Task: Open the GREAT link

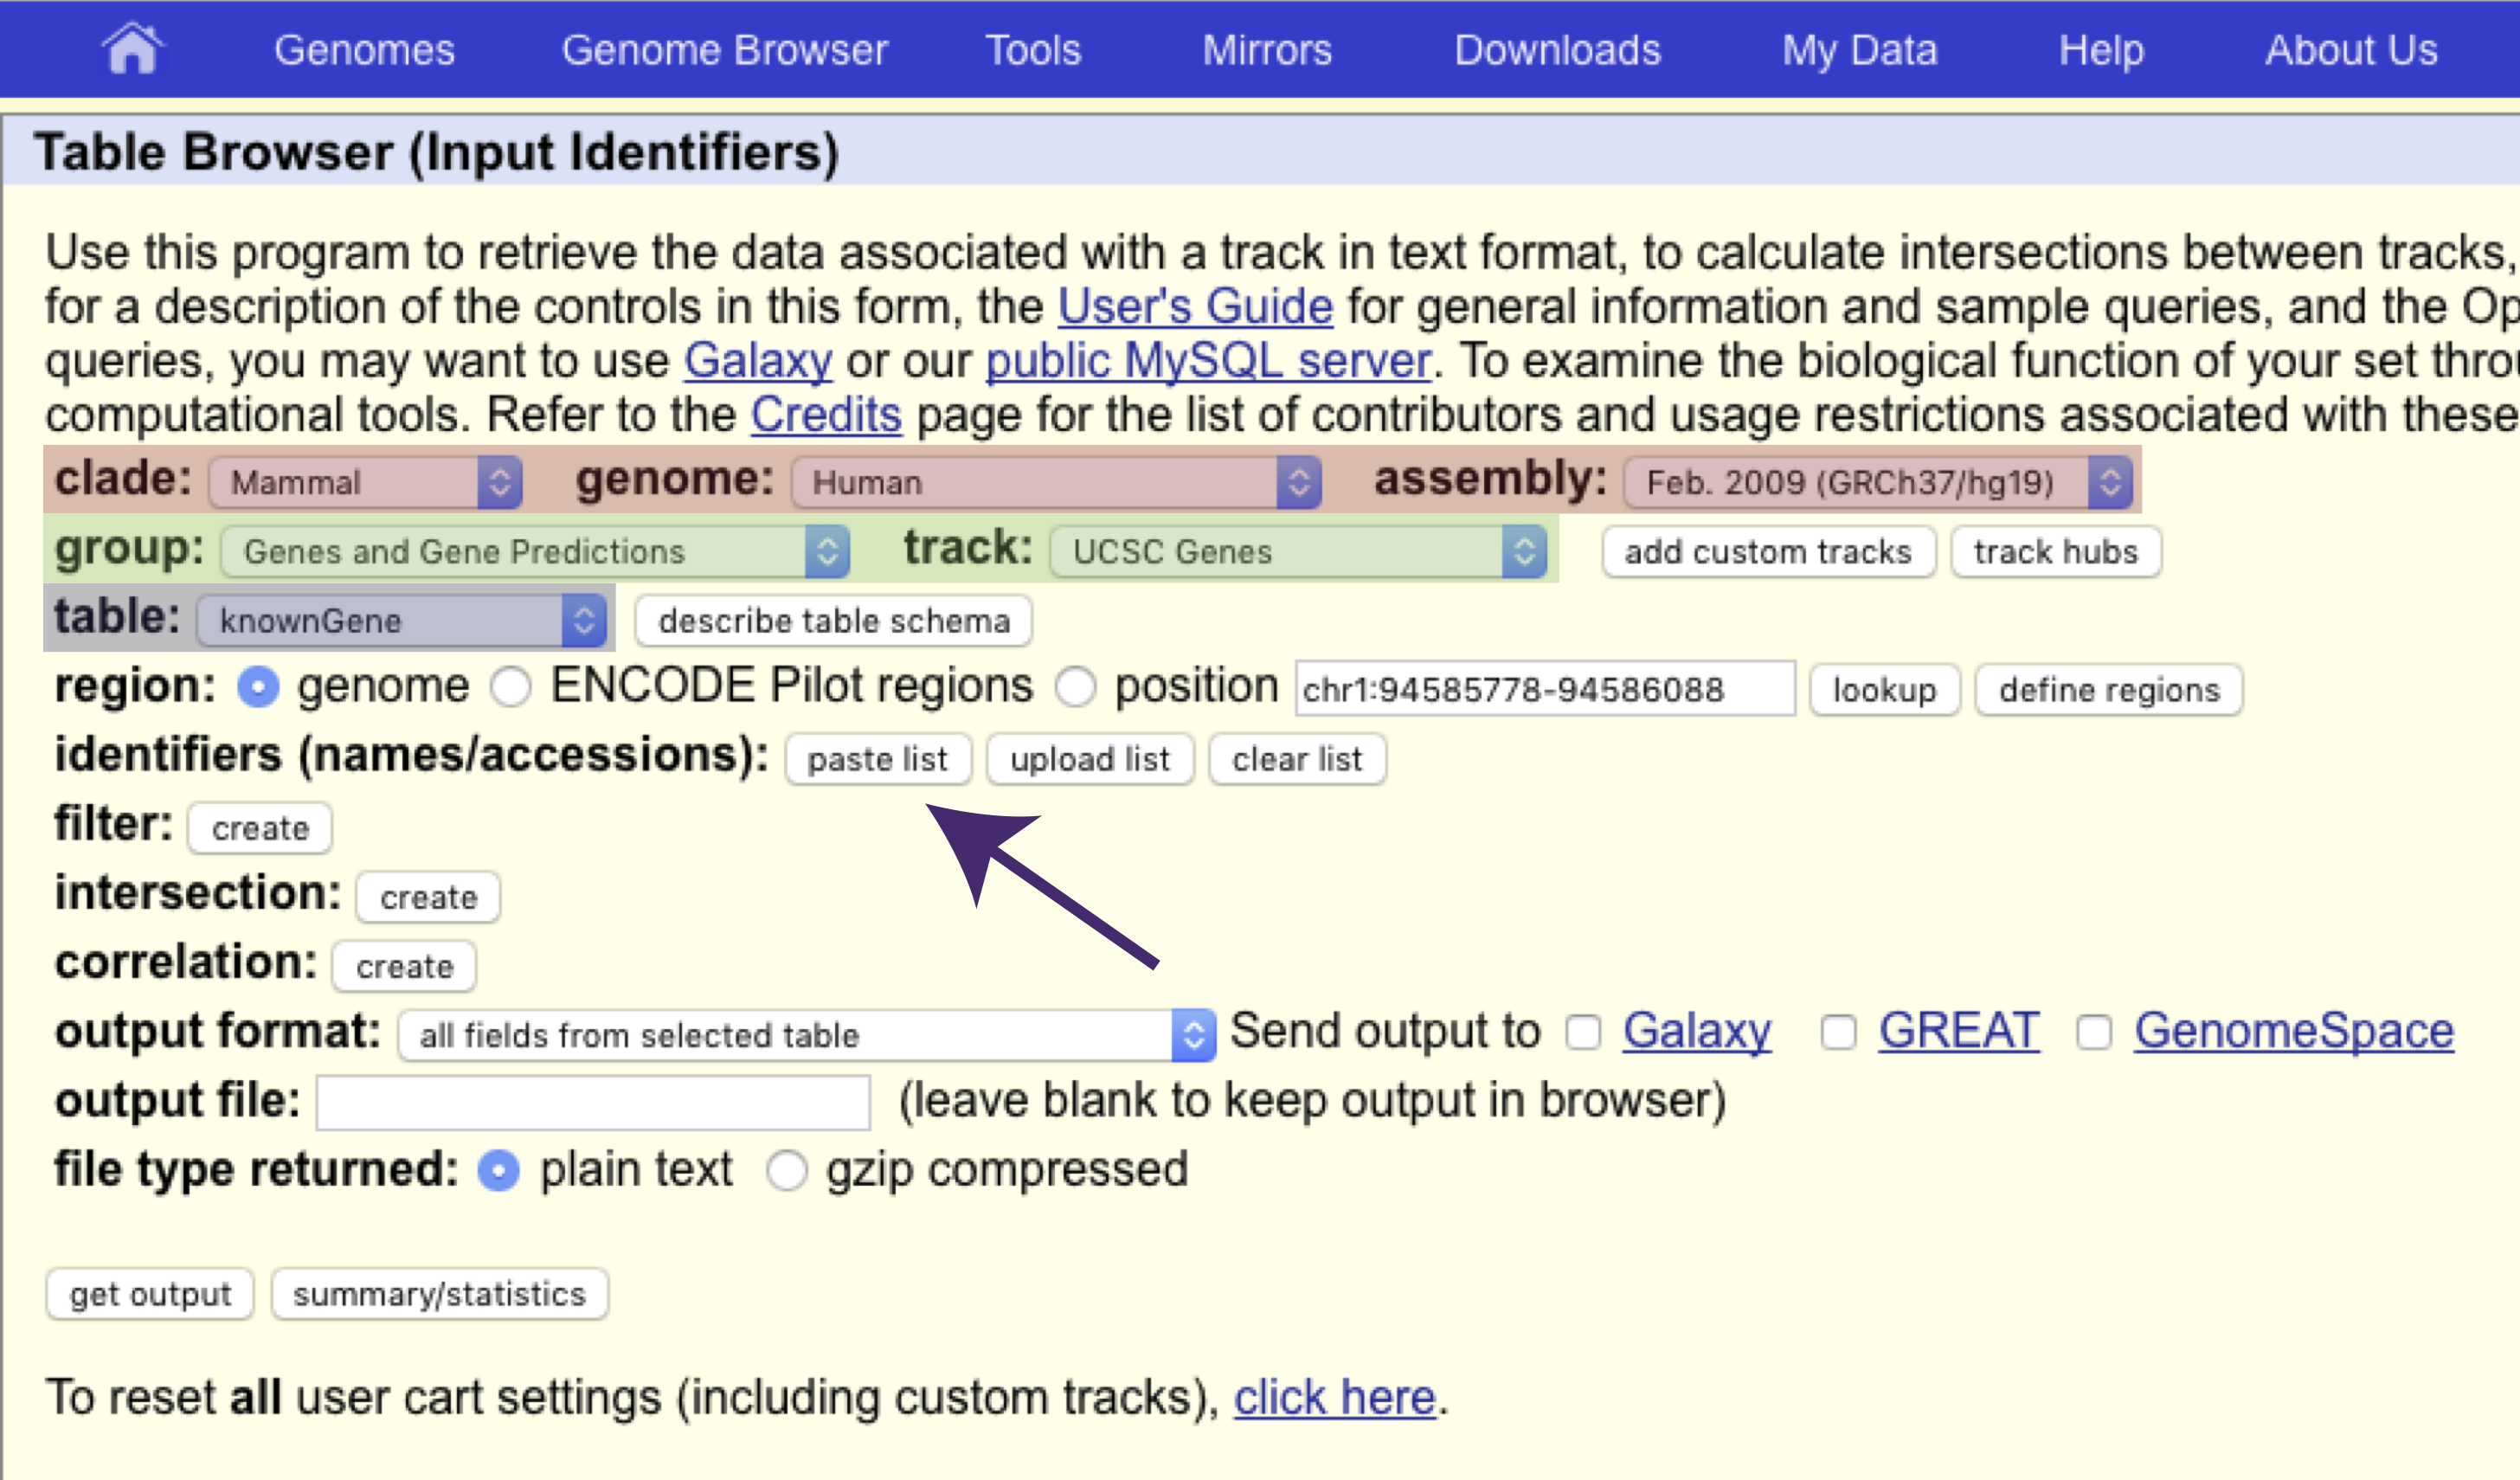Action: (x=1958, y=1031)
